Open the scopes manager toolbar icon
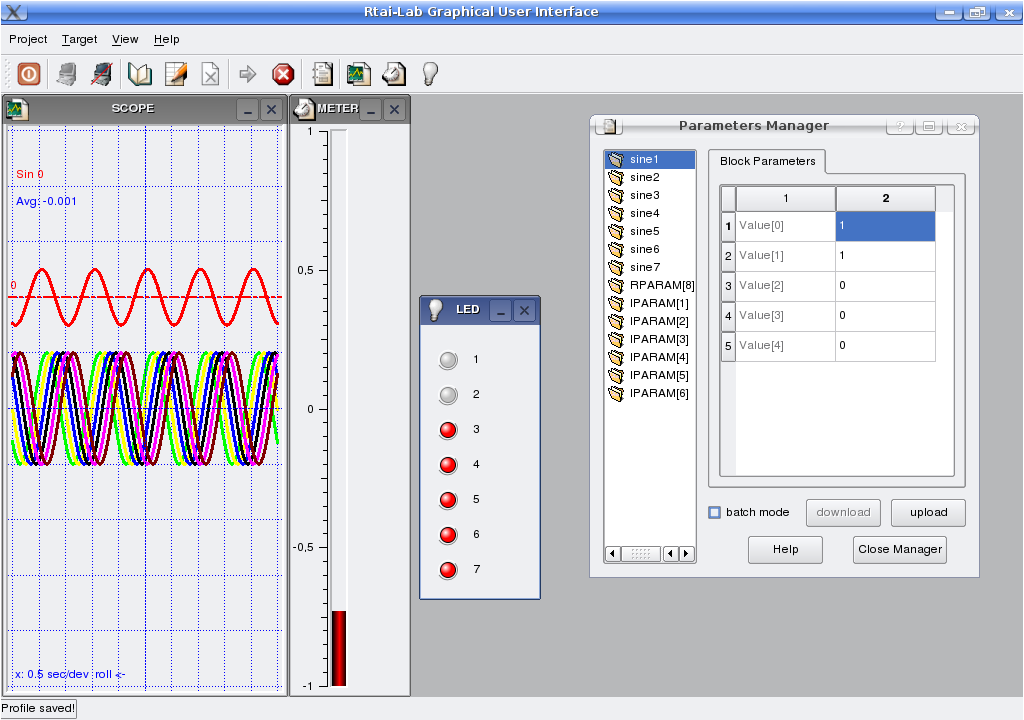Viewport: 1024px width, 720px height. [358, 73]
